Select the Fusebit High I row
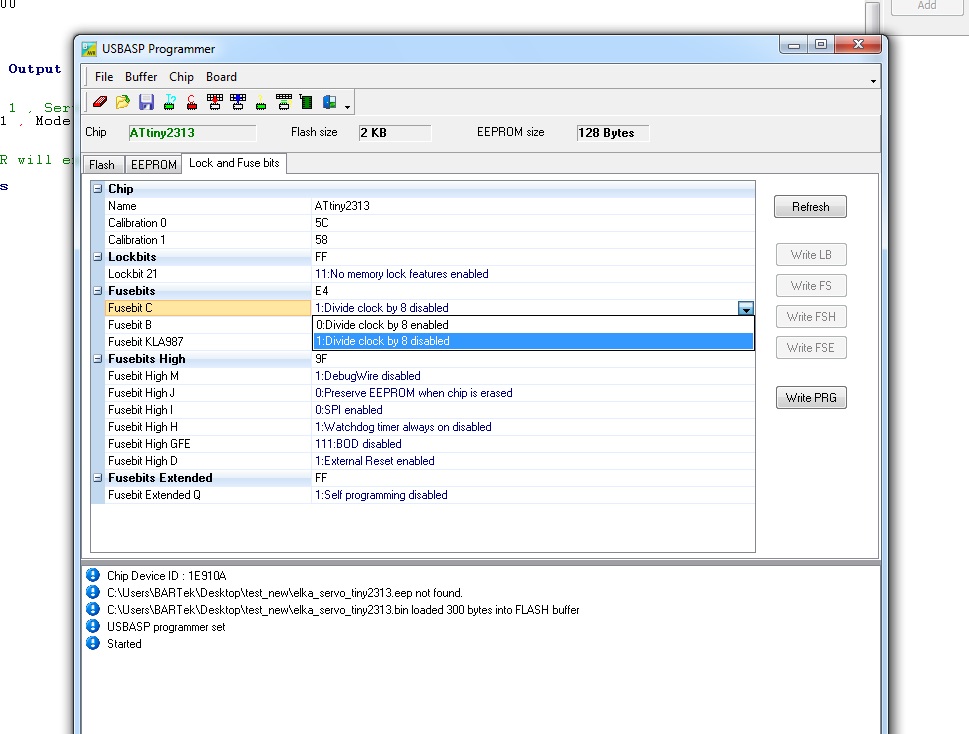 [x=430, y=410]
